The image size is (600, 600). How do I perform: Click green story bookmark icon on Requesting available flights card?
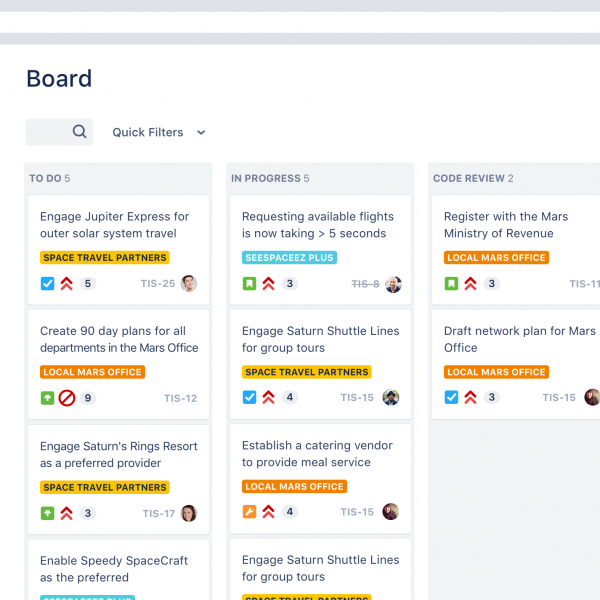click(x=249, y=284)
